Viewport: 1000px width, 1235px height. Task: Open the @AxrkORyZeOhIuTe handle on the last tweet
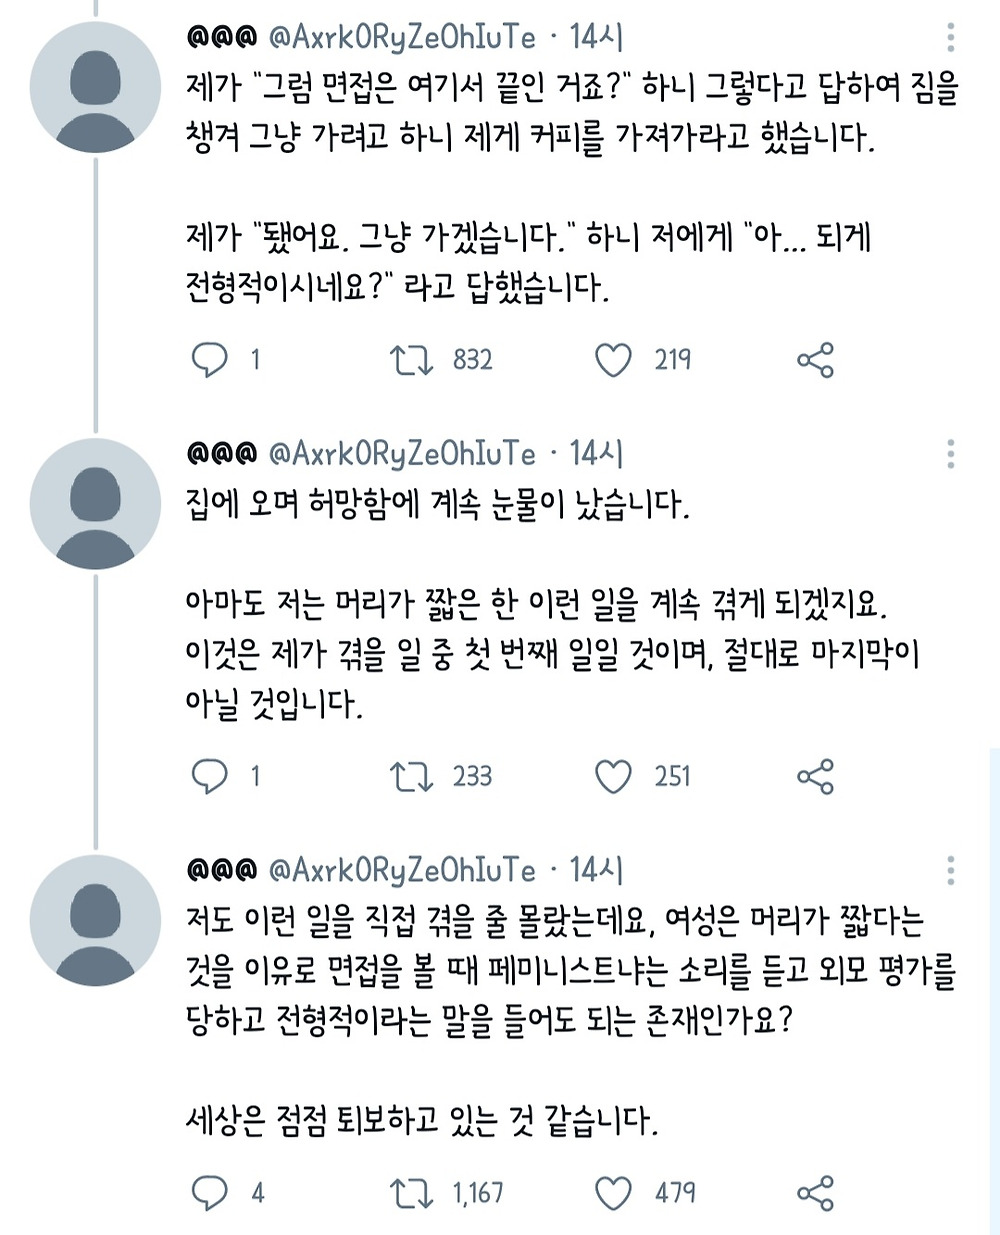(402, 870)
